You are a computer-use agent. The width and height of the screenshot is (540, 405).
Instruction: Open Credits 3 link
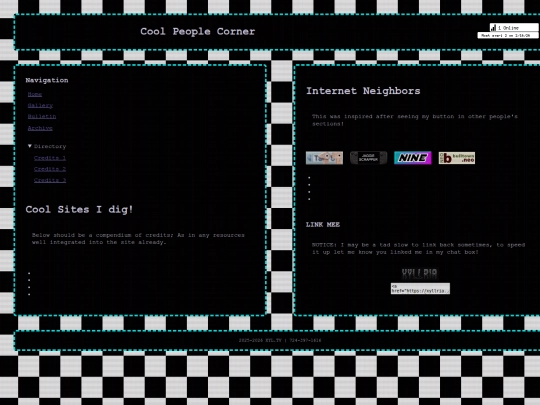[50, 180]
